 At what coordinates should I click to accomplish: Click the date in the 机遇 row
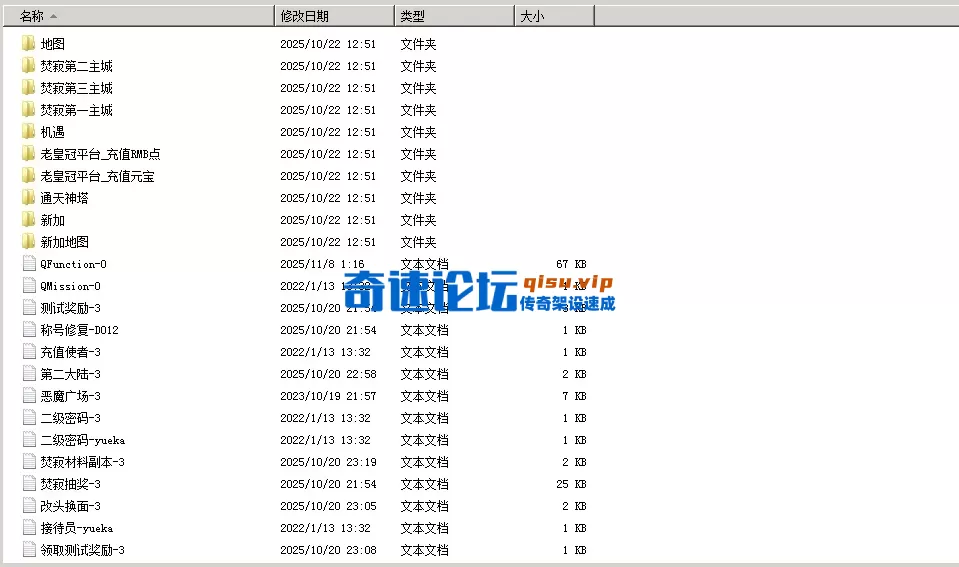tap(328, 132)
